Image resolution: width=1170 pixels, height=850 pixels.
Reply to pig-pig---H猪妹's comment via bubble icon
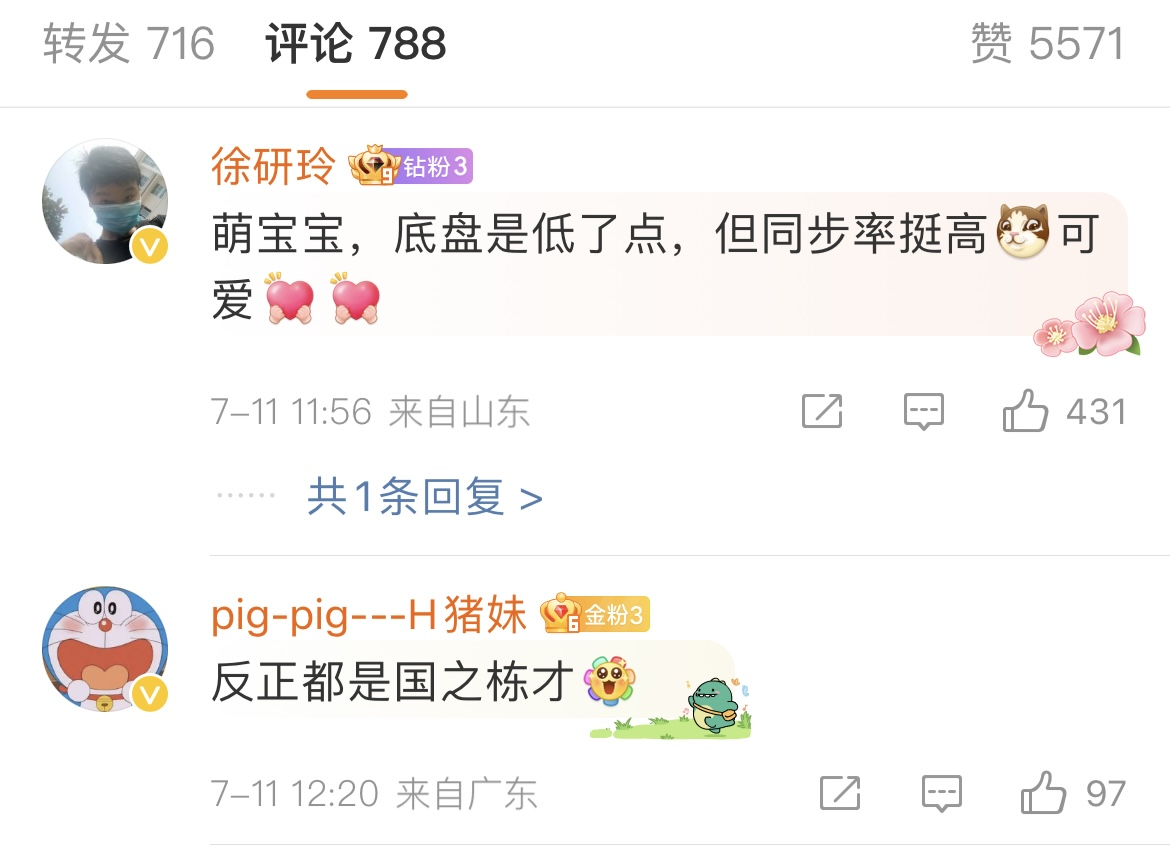pyautogui.click(x=942, y=793)
